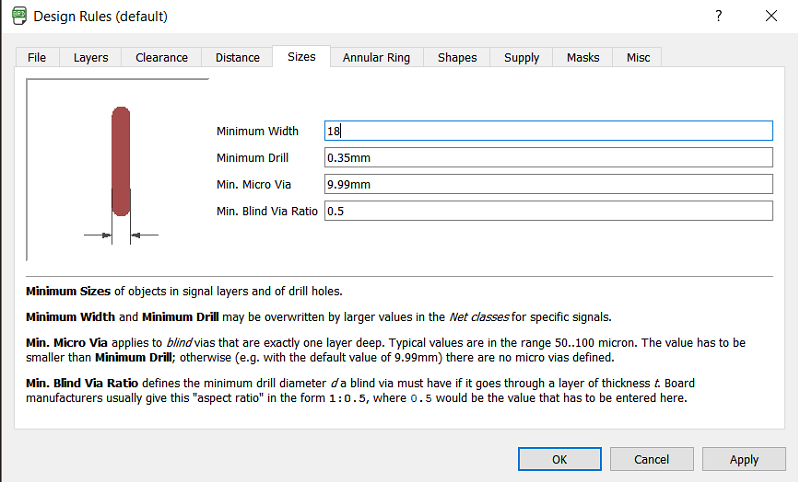Go to the Distance tab
This screenshot has height=482, width=800.
(x=237, y=58)
